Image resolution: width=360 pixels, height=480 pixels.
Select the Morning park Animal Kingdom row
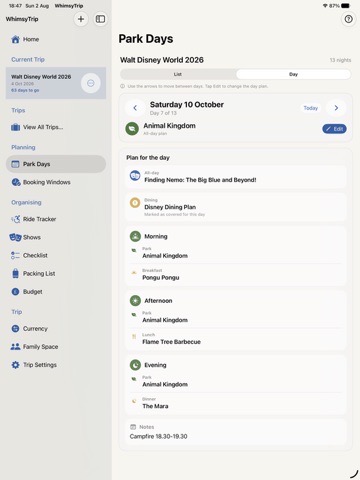coord(236,253)
